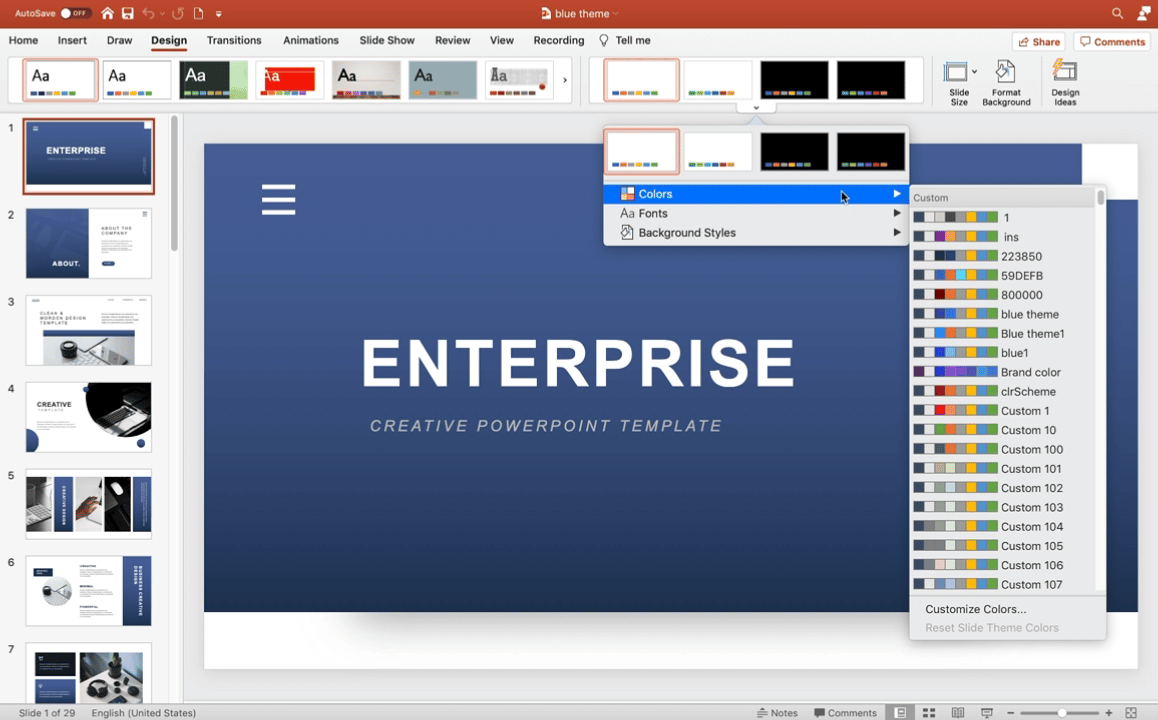1158x720 pixels.
Task: Click the Fonts entry in the variants menu
Action: 651,213
